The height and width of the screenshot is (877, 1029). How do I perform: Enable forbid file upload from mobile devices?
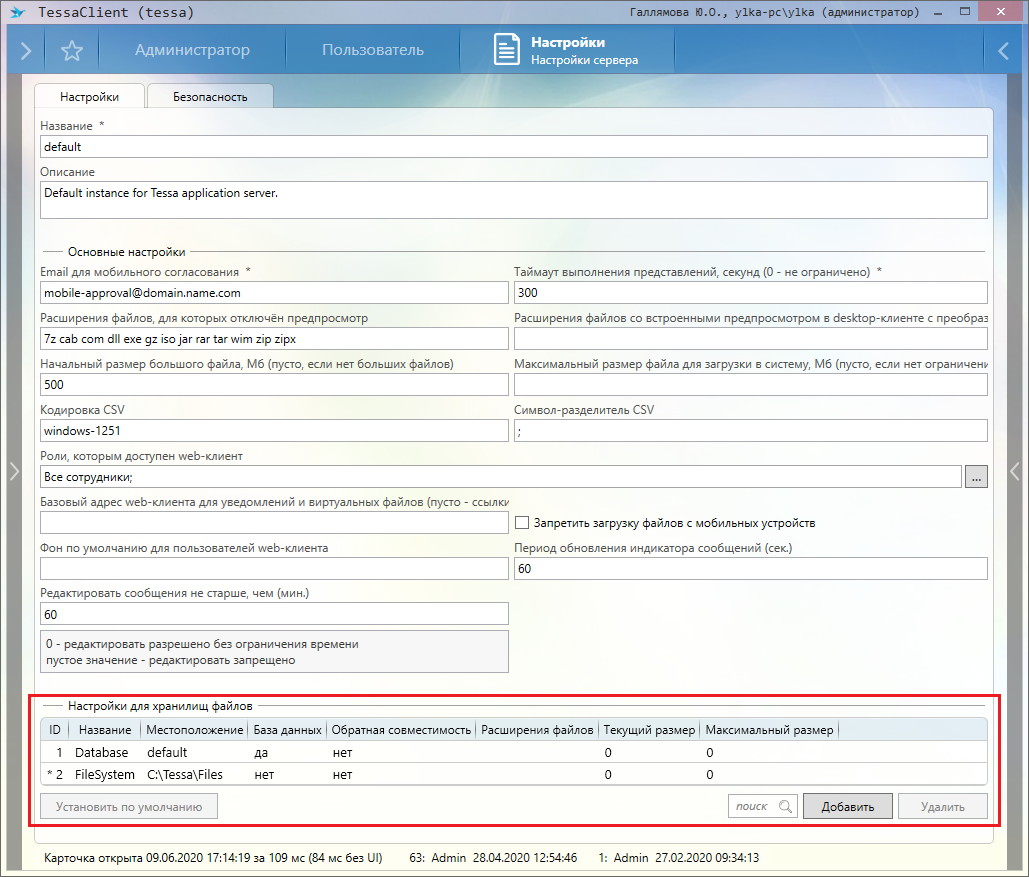tap(521, 522)
